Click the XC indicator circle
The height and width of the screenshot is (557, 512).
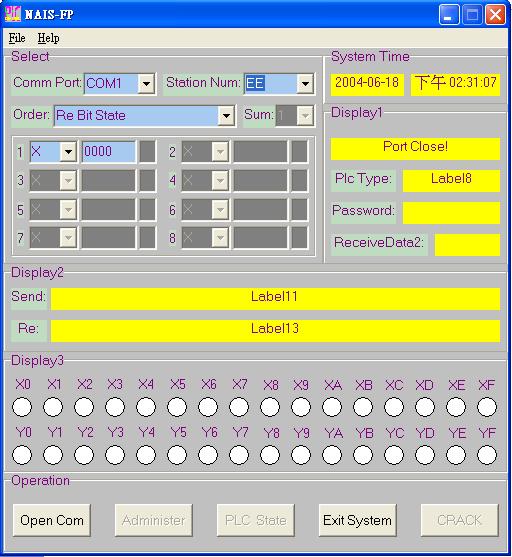point(394,407)
